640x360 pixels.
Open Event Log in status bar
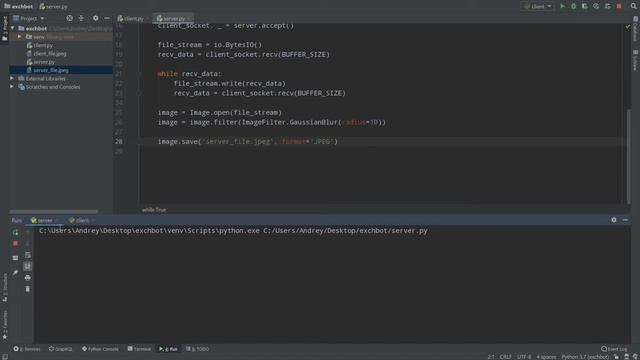tap(614, 349)
